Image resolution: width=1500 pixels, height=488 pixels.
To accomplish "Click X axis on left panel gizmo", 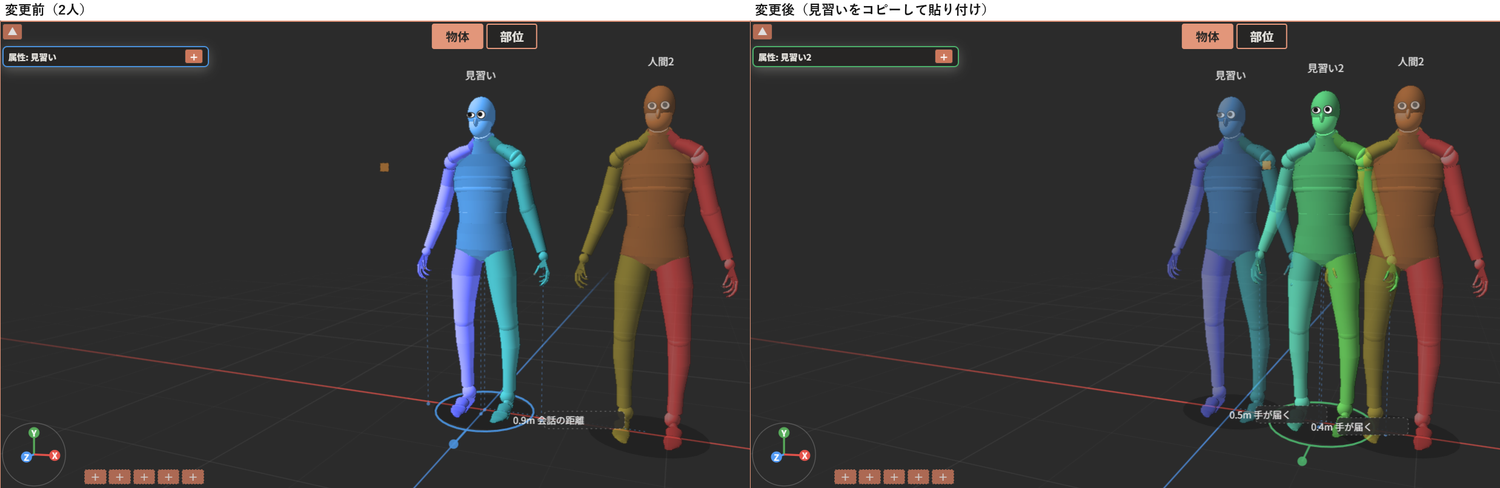I will click(55, 455).
